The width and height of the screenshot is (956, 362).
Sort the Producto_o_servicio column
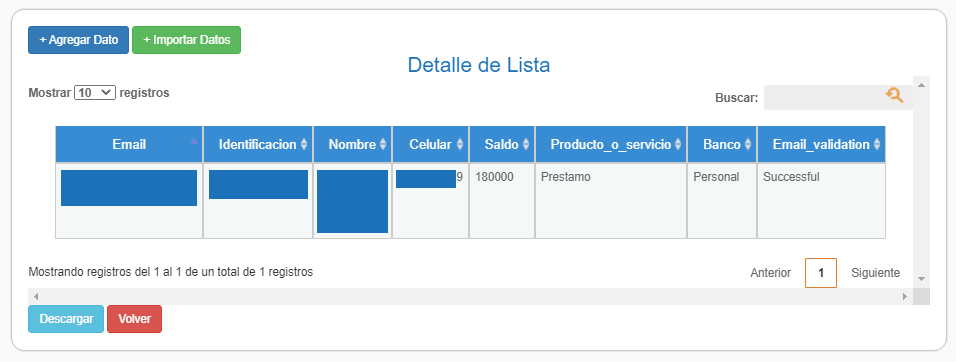coord(678,144)
